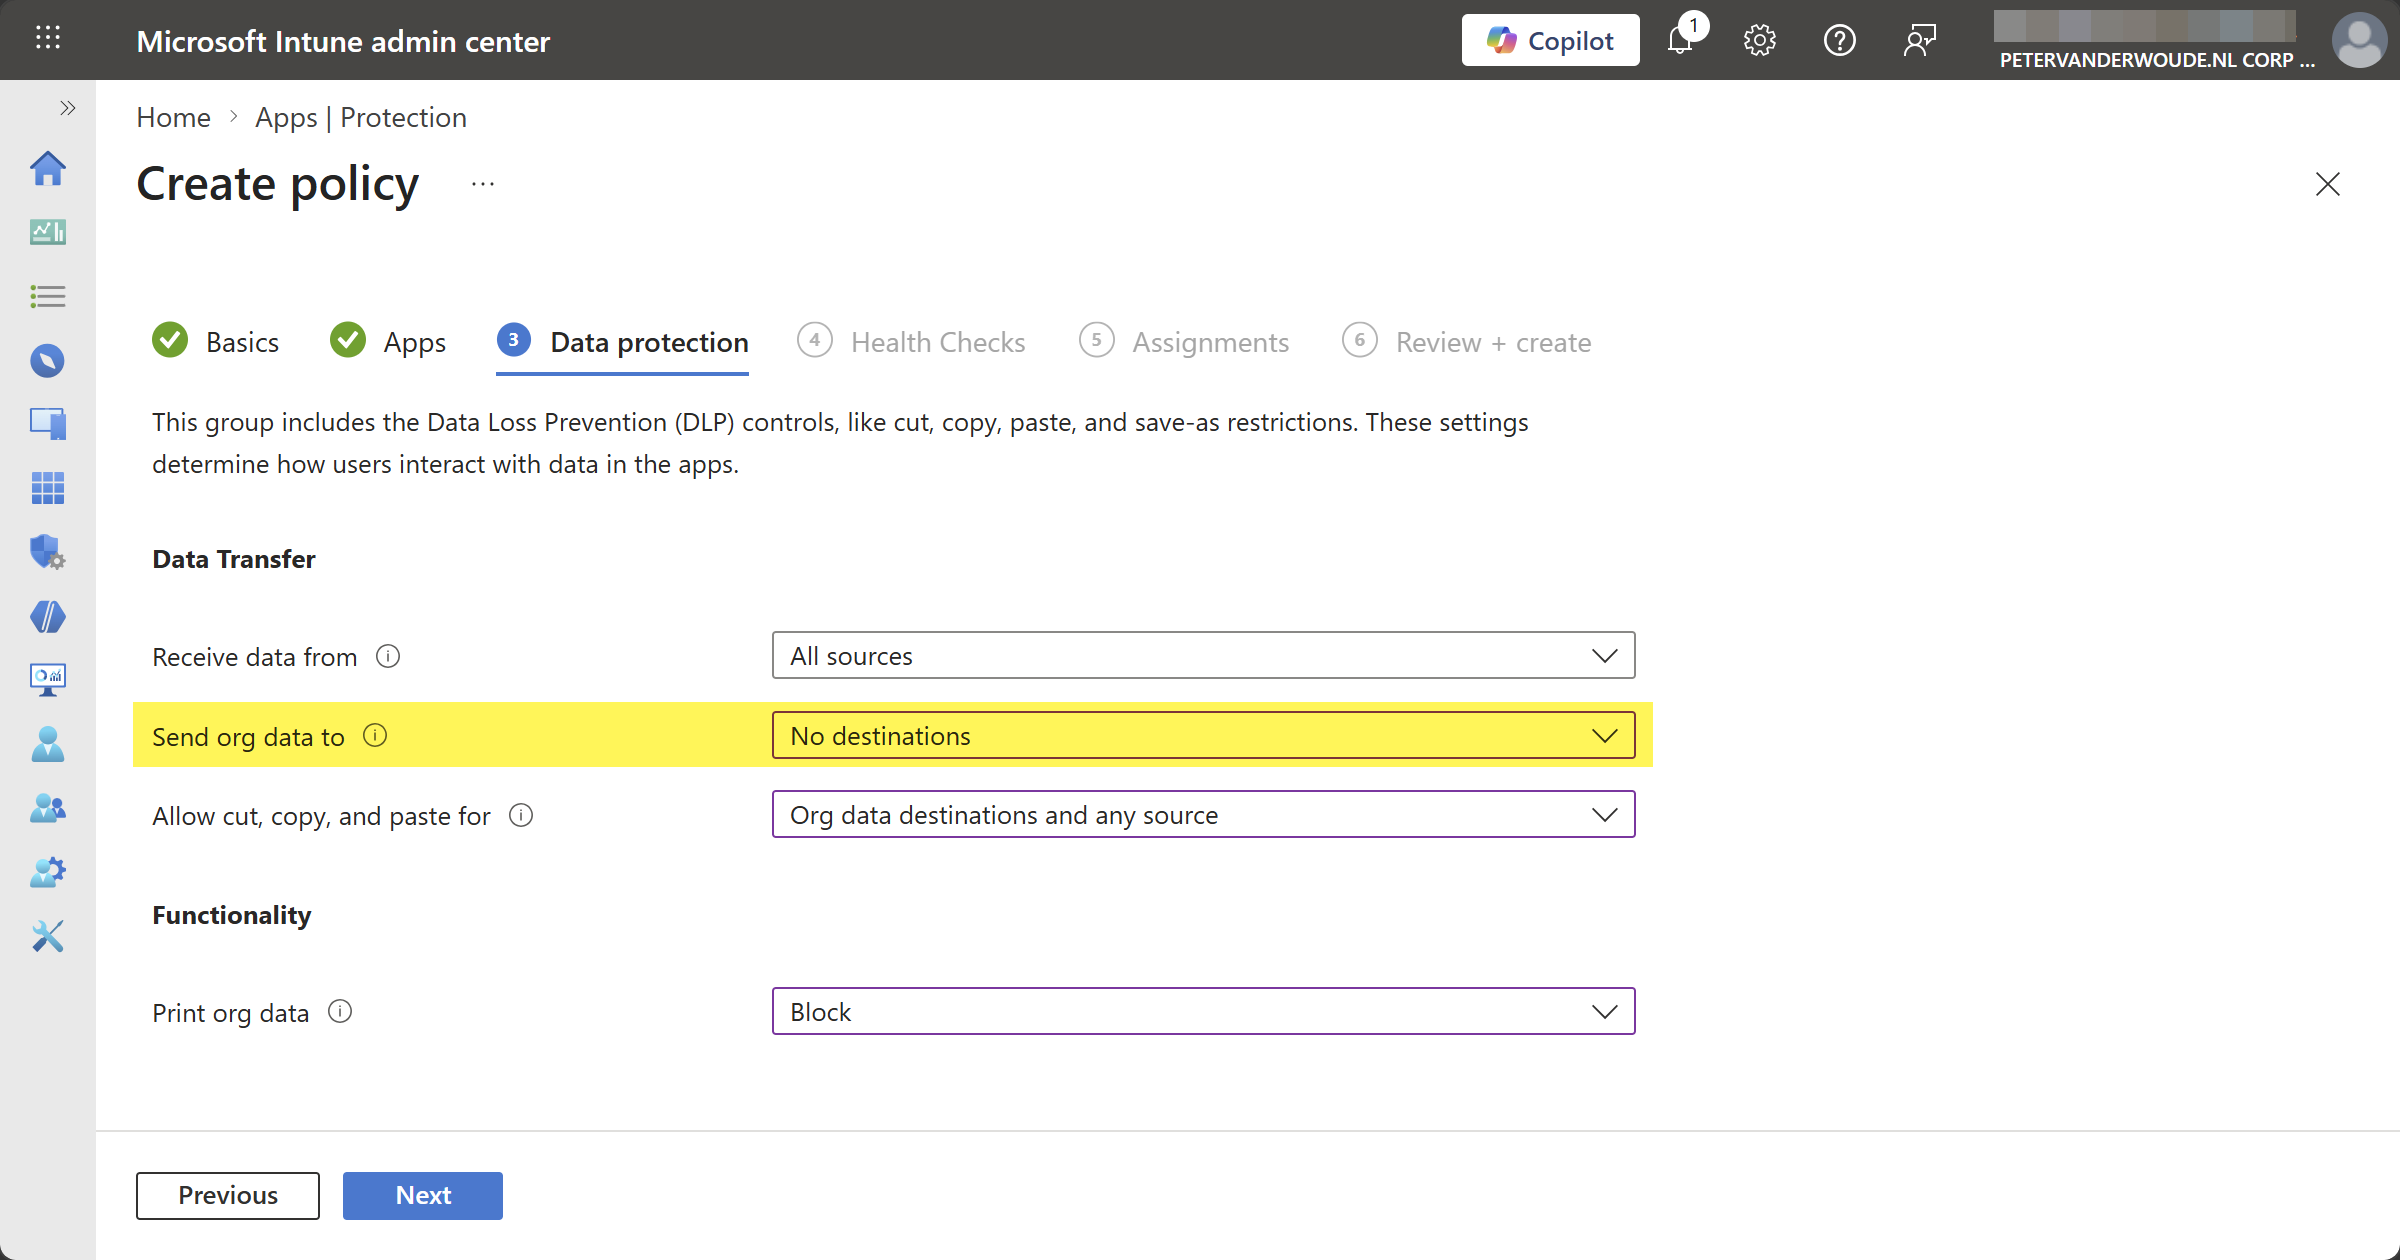Open the Dashboard chart icon in sidebar
Viewport: 2400px width, 1260px height.
click(x=47, y=232)
